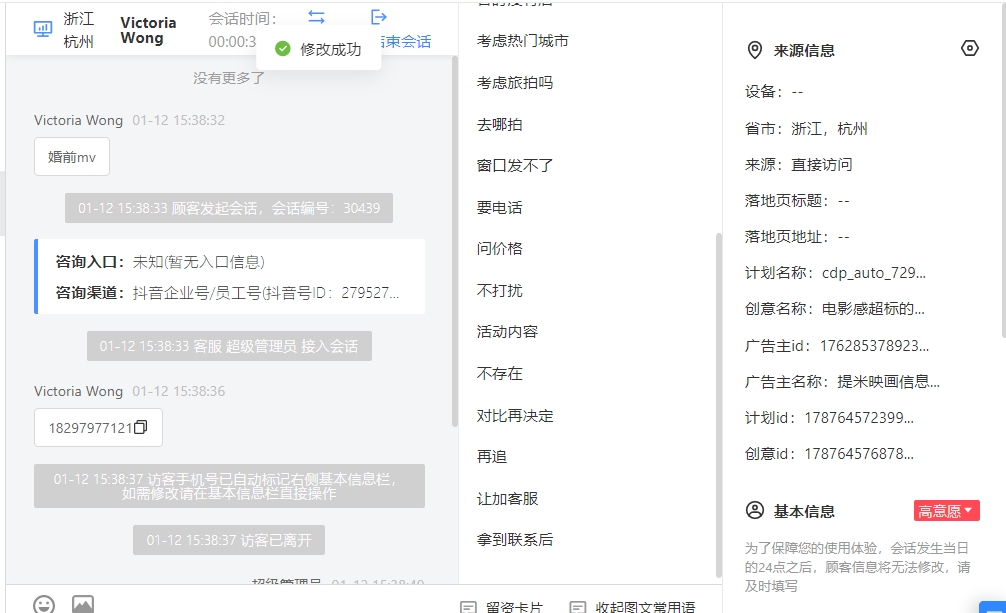The height and width of the screenshot is (613, 1006).
Task: Click the person icon next to 基本信息
Action: click(x=754, y=510)
